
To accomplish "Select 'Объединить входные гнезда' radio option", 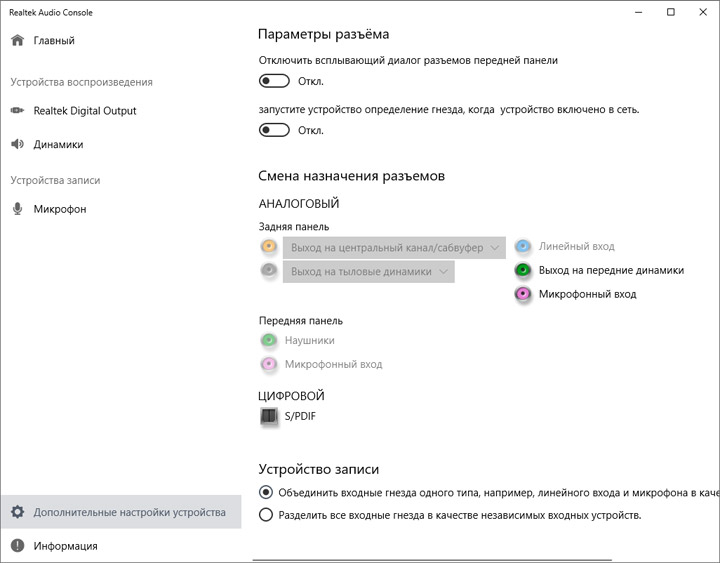I will [x=265, y=492].
